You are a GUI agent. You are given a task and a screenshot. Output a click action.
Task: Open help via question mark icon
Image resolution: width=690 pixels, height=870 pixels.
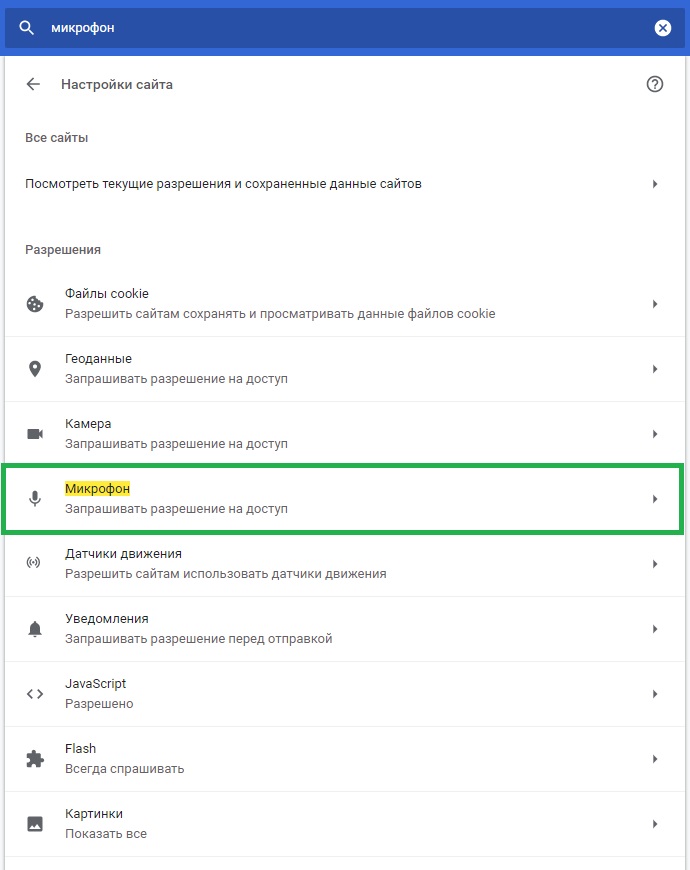pos(655,84)
